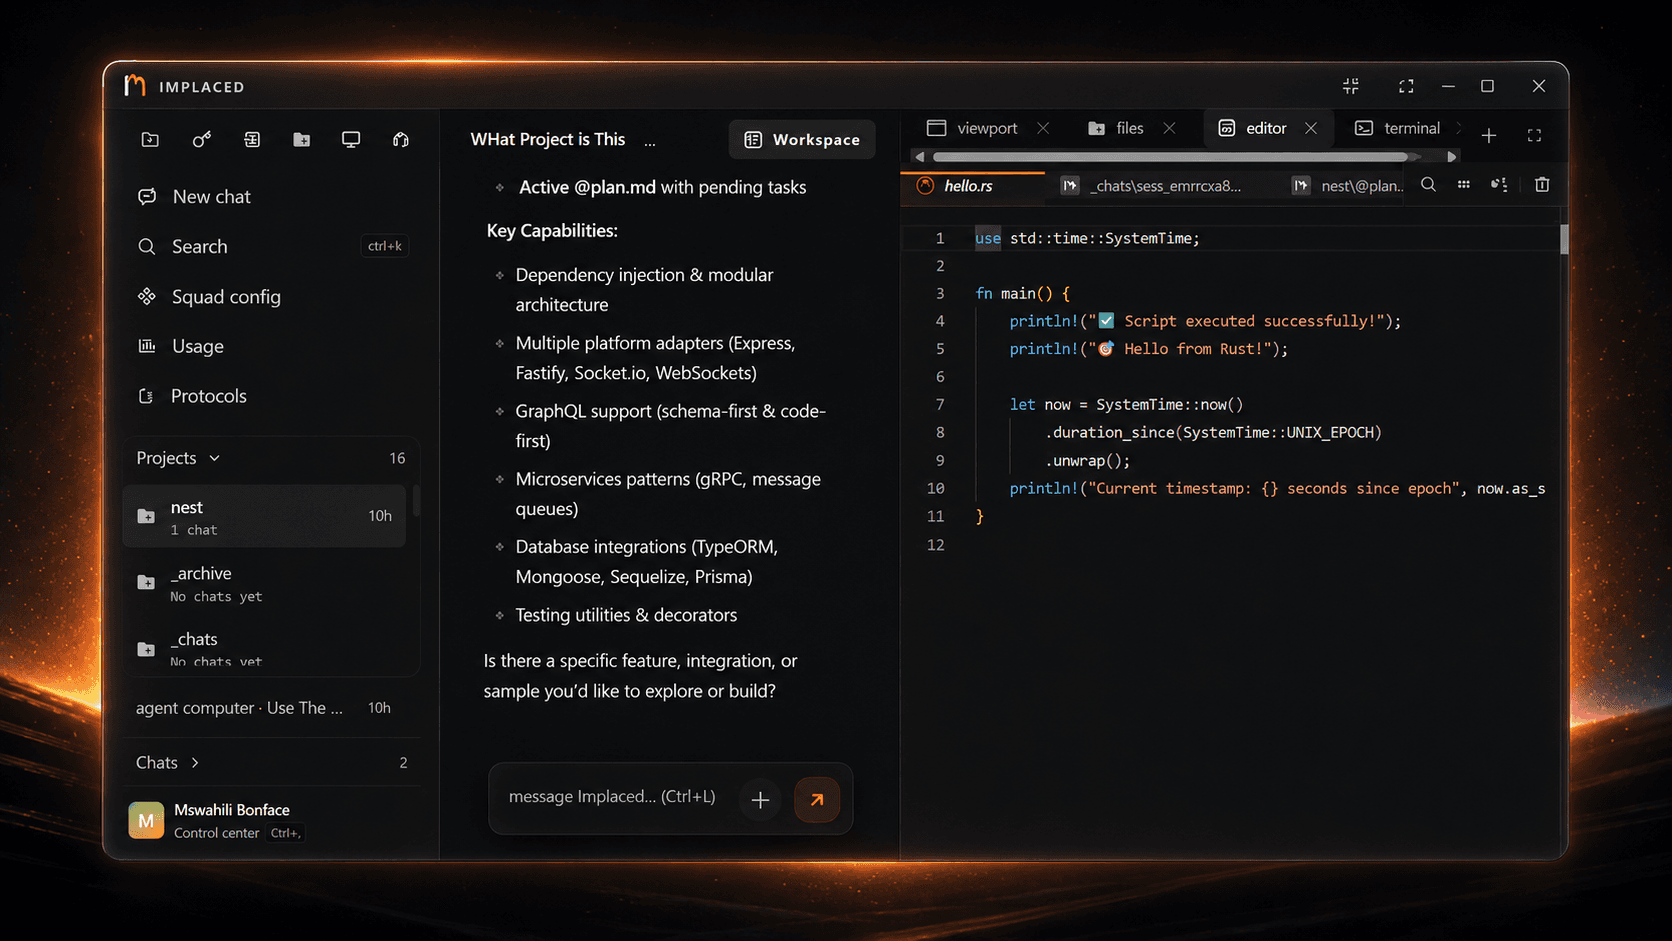Click the tab strip scrollbar right arrow

click(1452, 157)
